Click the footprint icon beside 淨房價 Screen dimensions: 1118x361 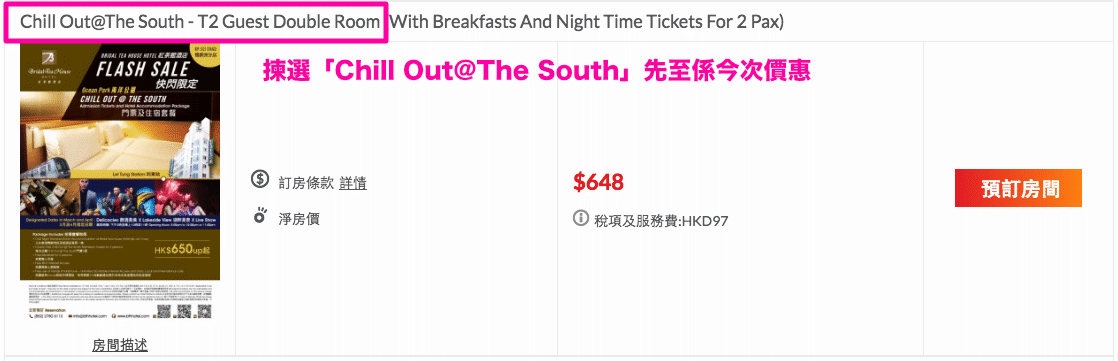pos(260,215)
